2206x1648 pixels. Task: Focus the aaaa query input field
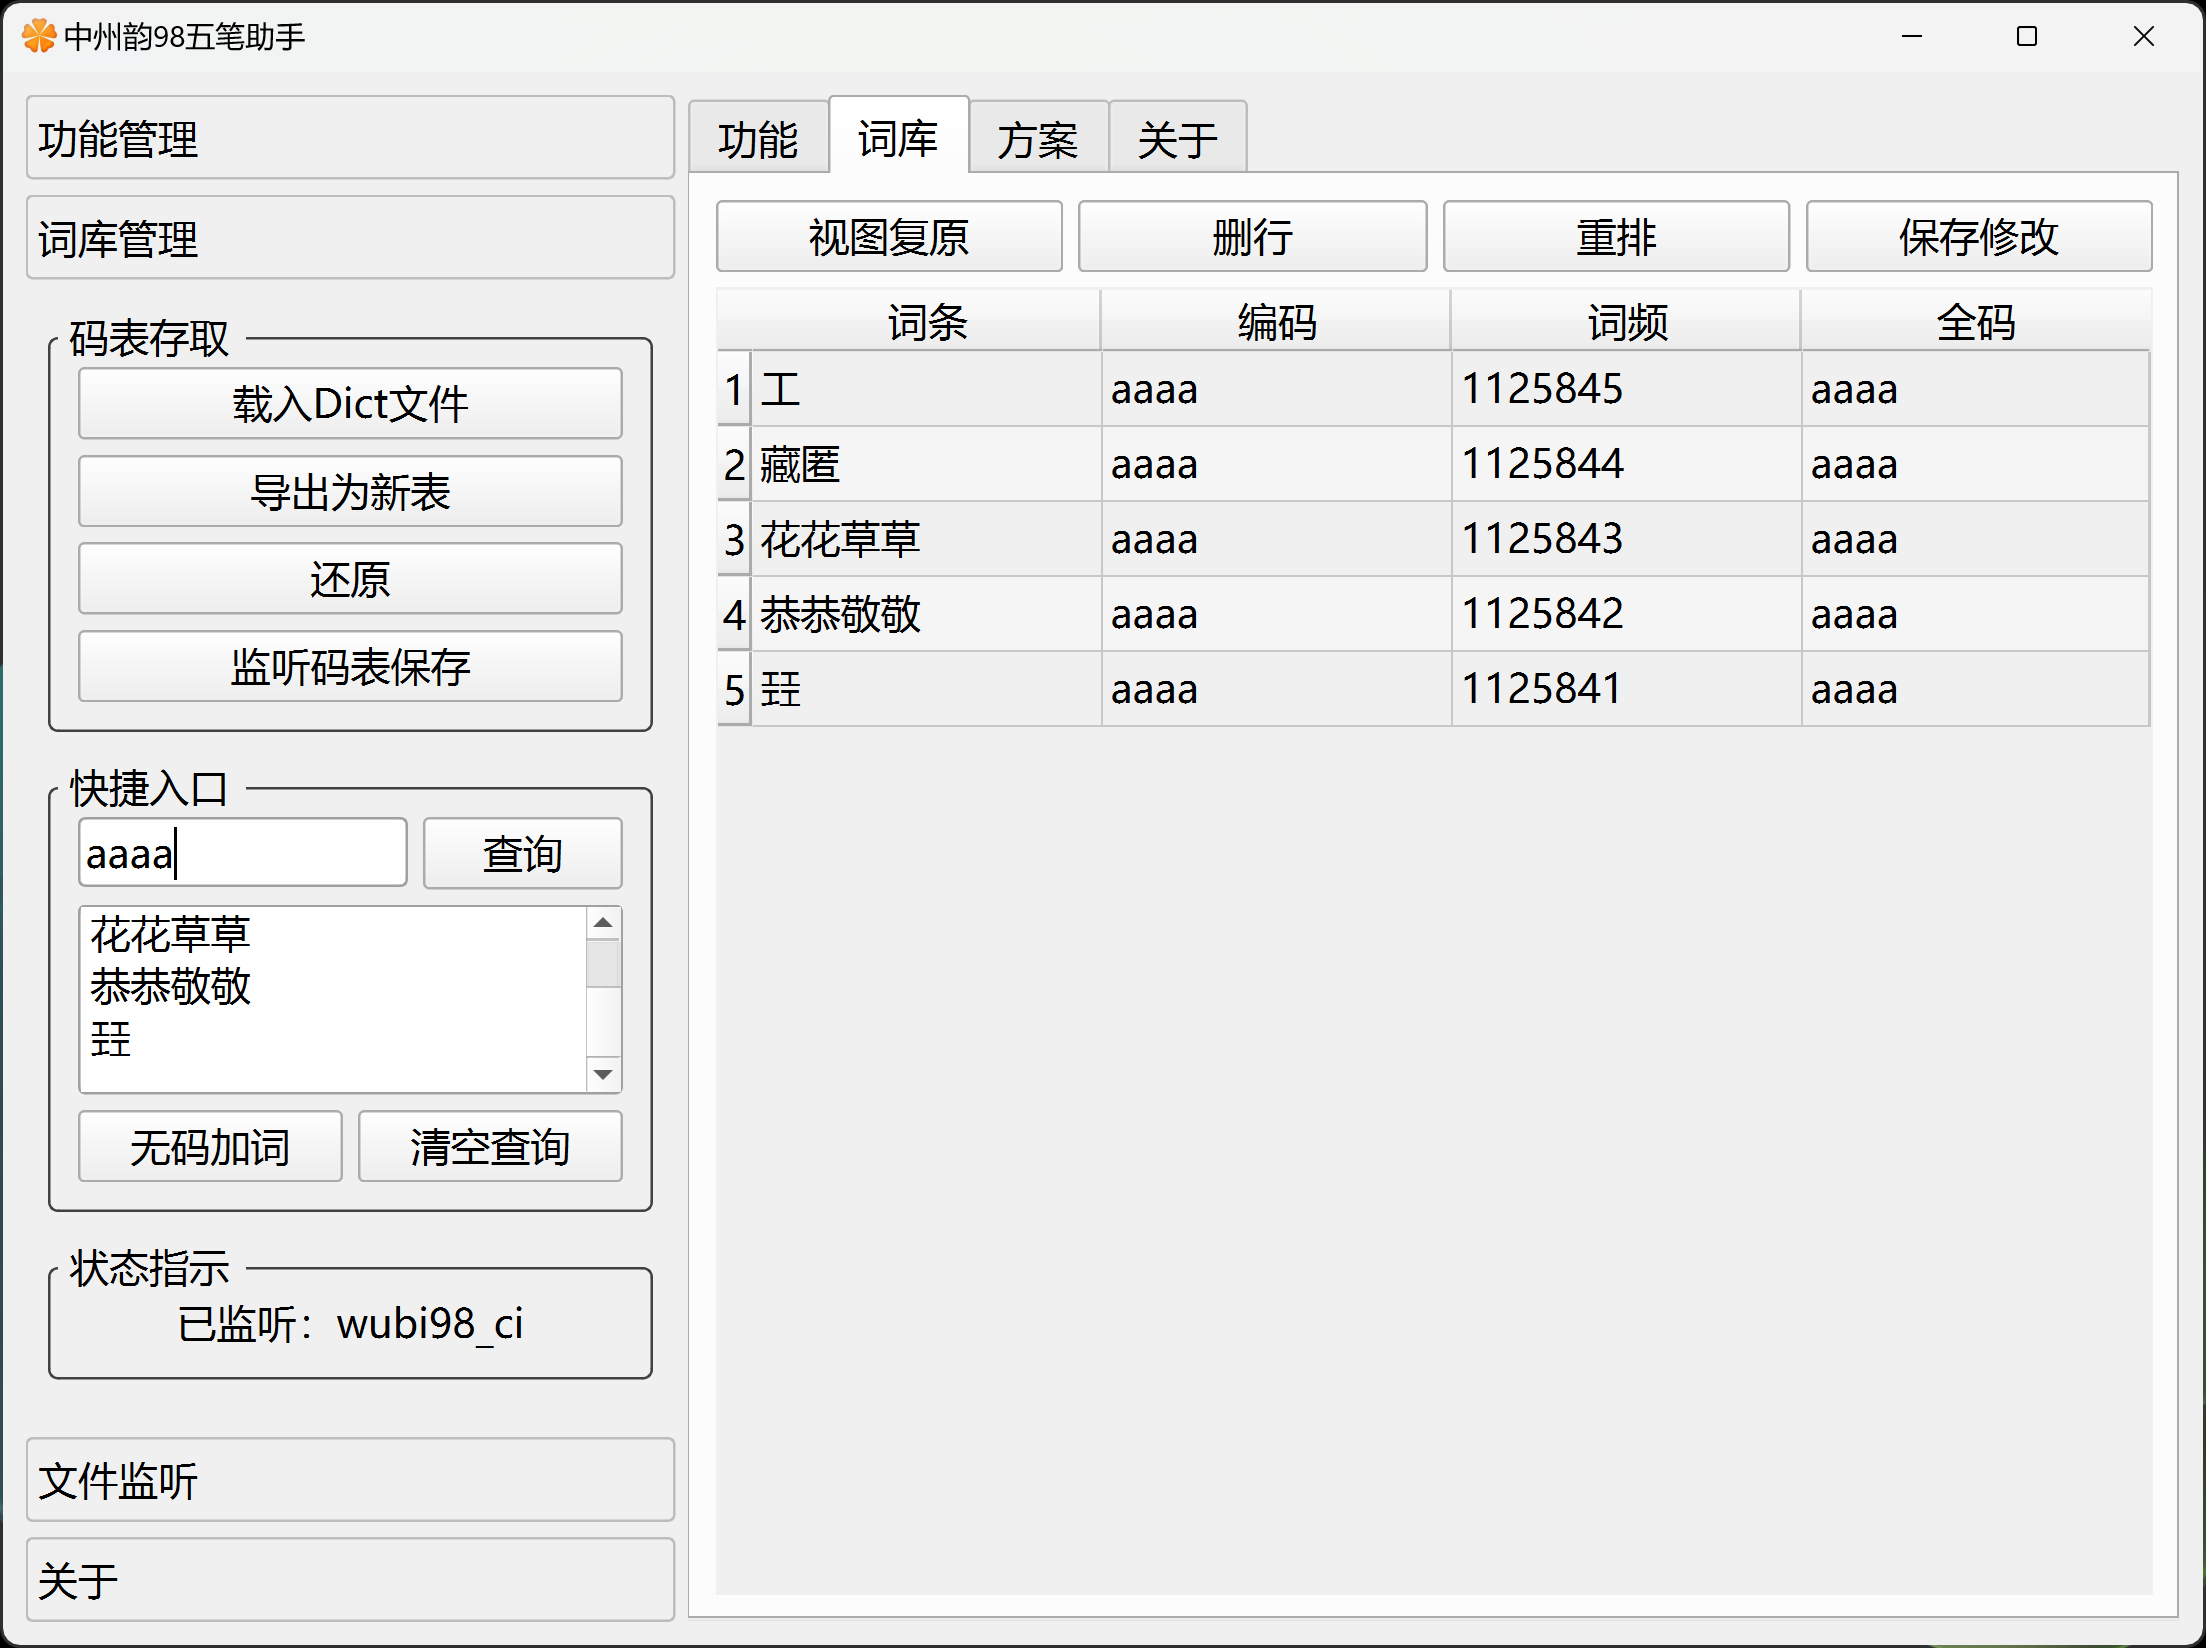[242, 854]
